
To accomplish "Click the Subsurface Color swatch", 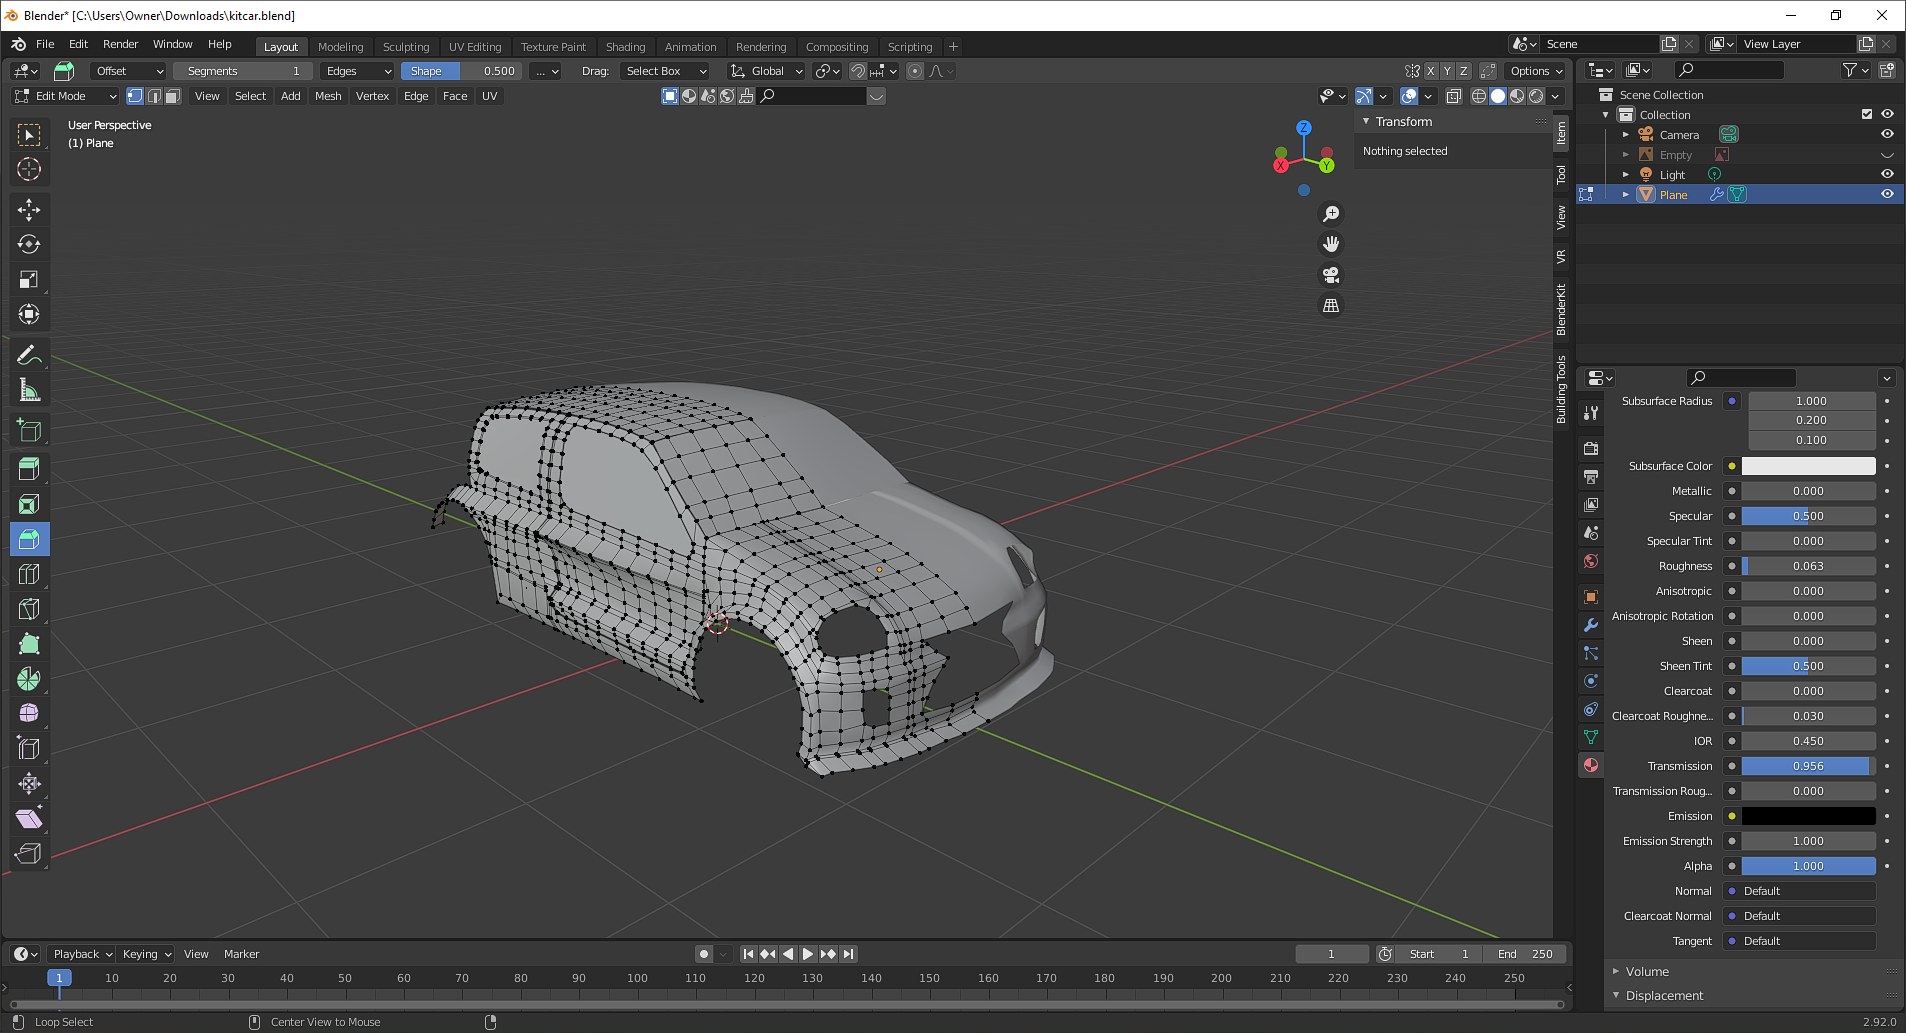I will (1808, 466).
